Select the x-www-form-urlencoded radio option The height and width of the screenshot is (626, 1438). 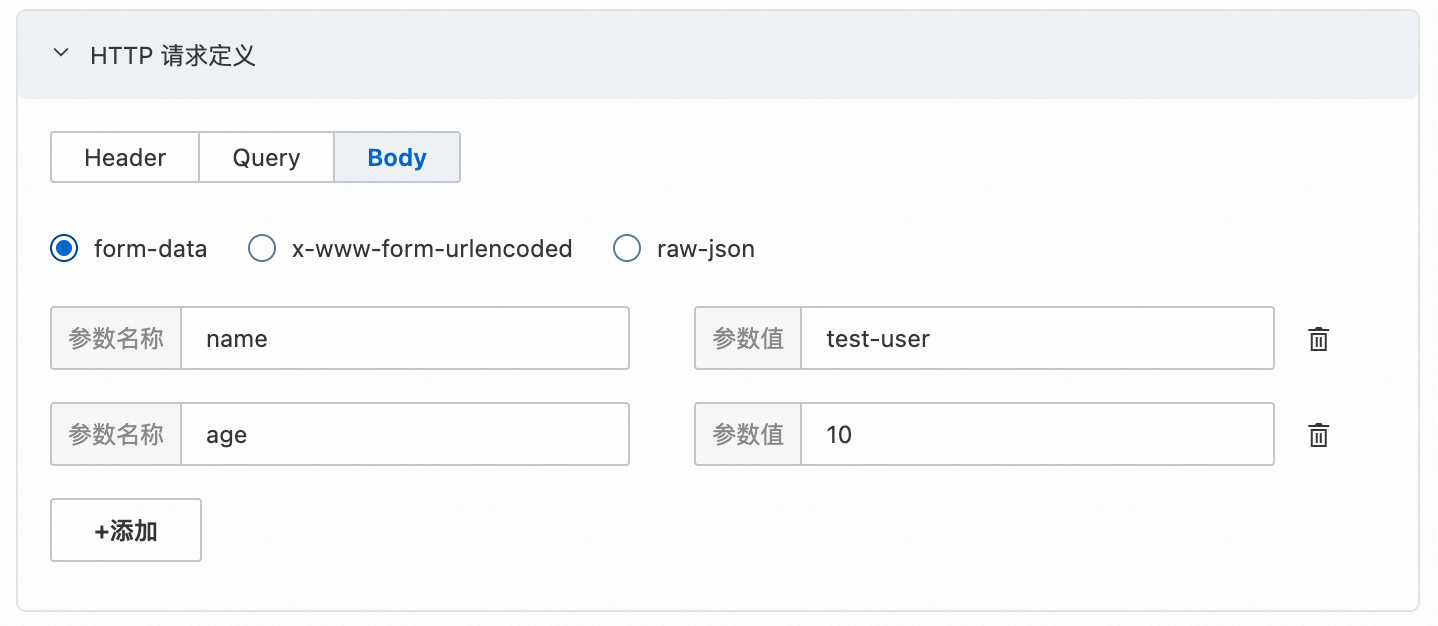(x=262, y=248)
